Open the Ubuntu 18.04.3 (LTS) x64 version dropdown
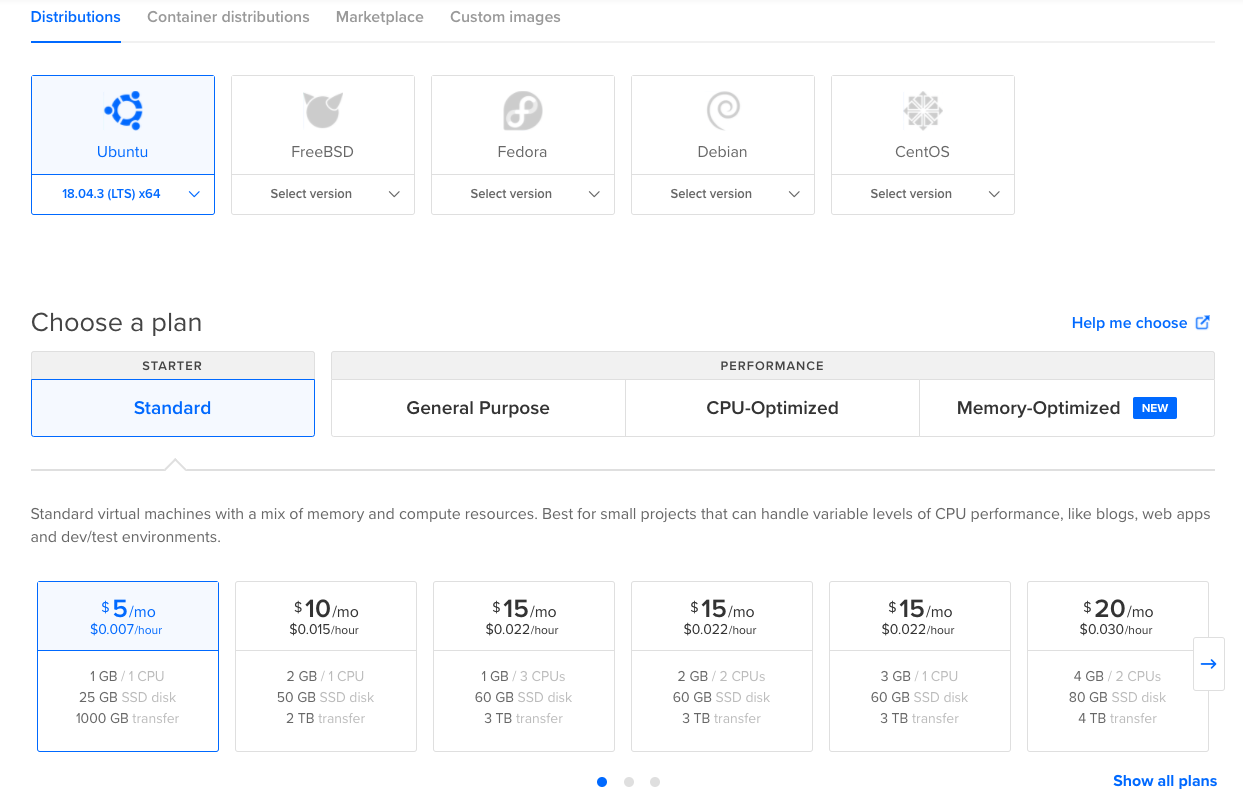The height and width of the screenshot is (801, 1243). click(x=123, y=194)
